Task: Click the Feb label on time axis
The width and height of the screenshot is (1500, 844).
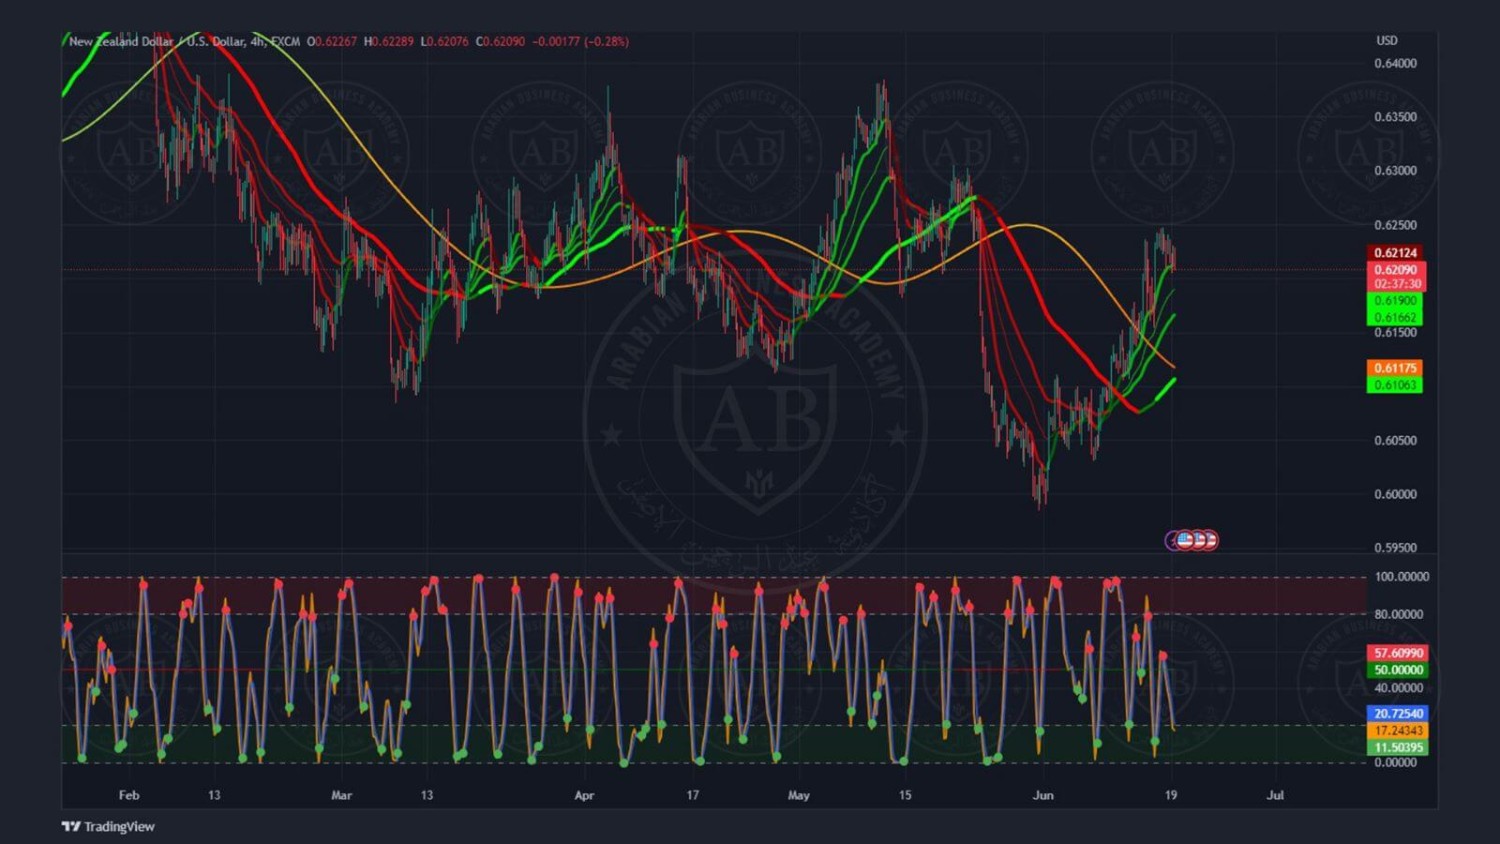Action: point(129,796)
